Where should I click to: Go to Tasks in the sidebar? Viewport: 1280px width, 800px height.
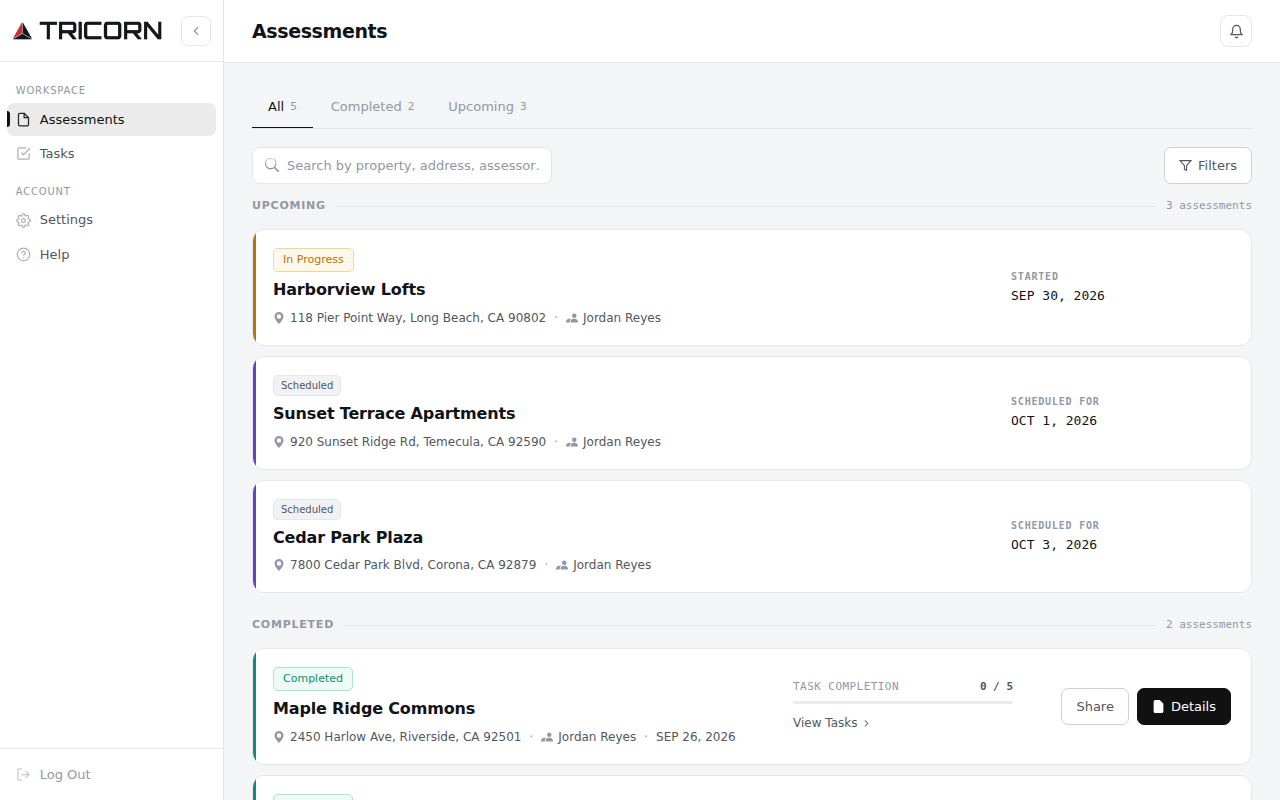click(x=111, y=153)
